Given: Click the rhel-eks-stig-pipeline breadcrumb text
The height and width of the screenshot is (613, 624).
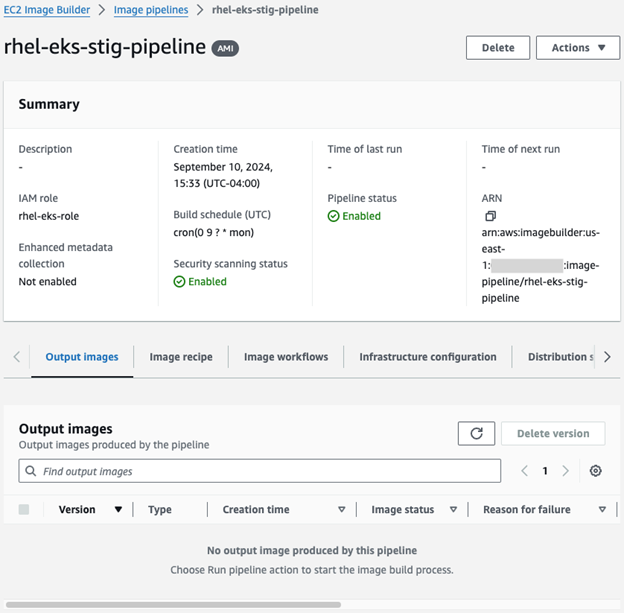Looking at the screenshot, I should coord(265,10).
